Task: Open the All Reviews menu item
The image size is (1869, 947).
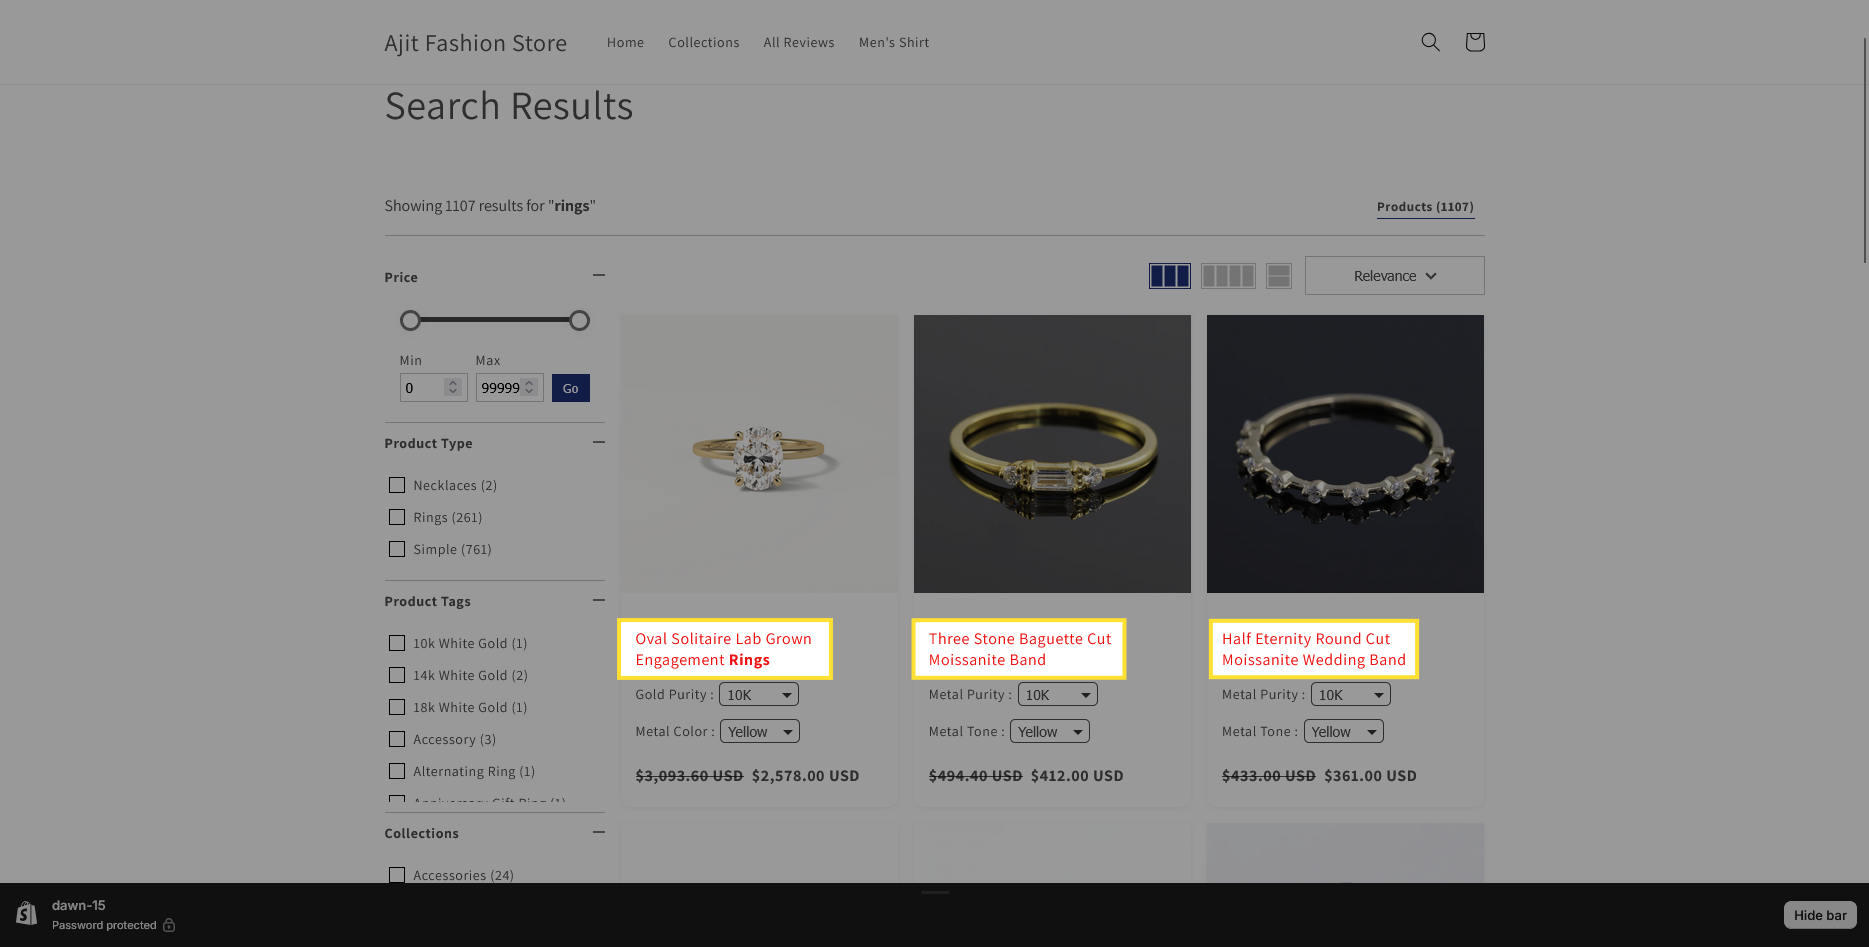Action: [x=798, y=43]
